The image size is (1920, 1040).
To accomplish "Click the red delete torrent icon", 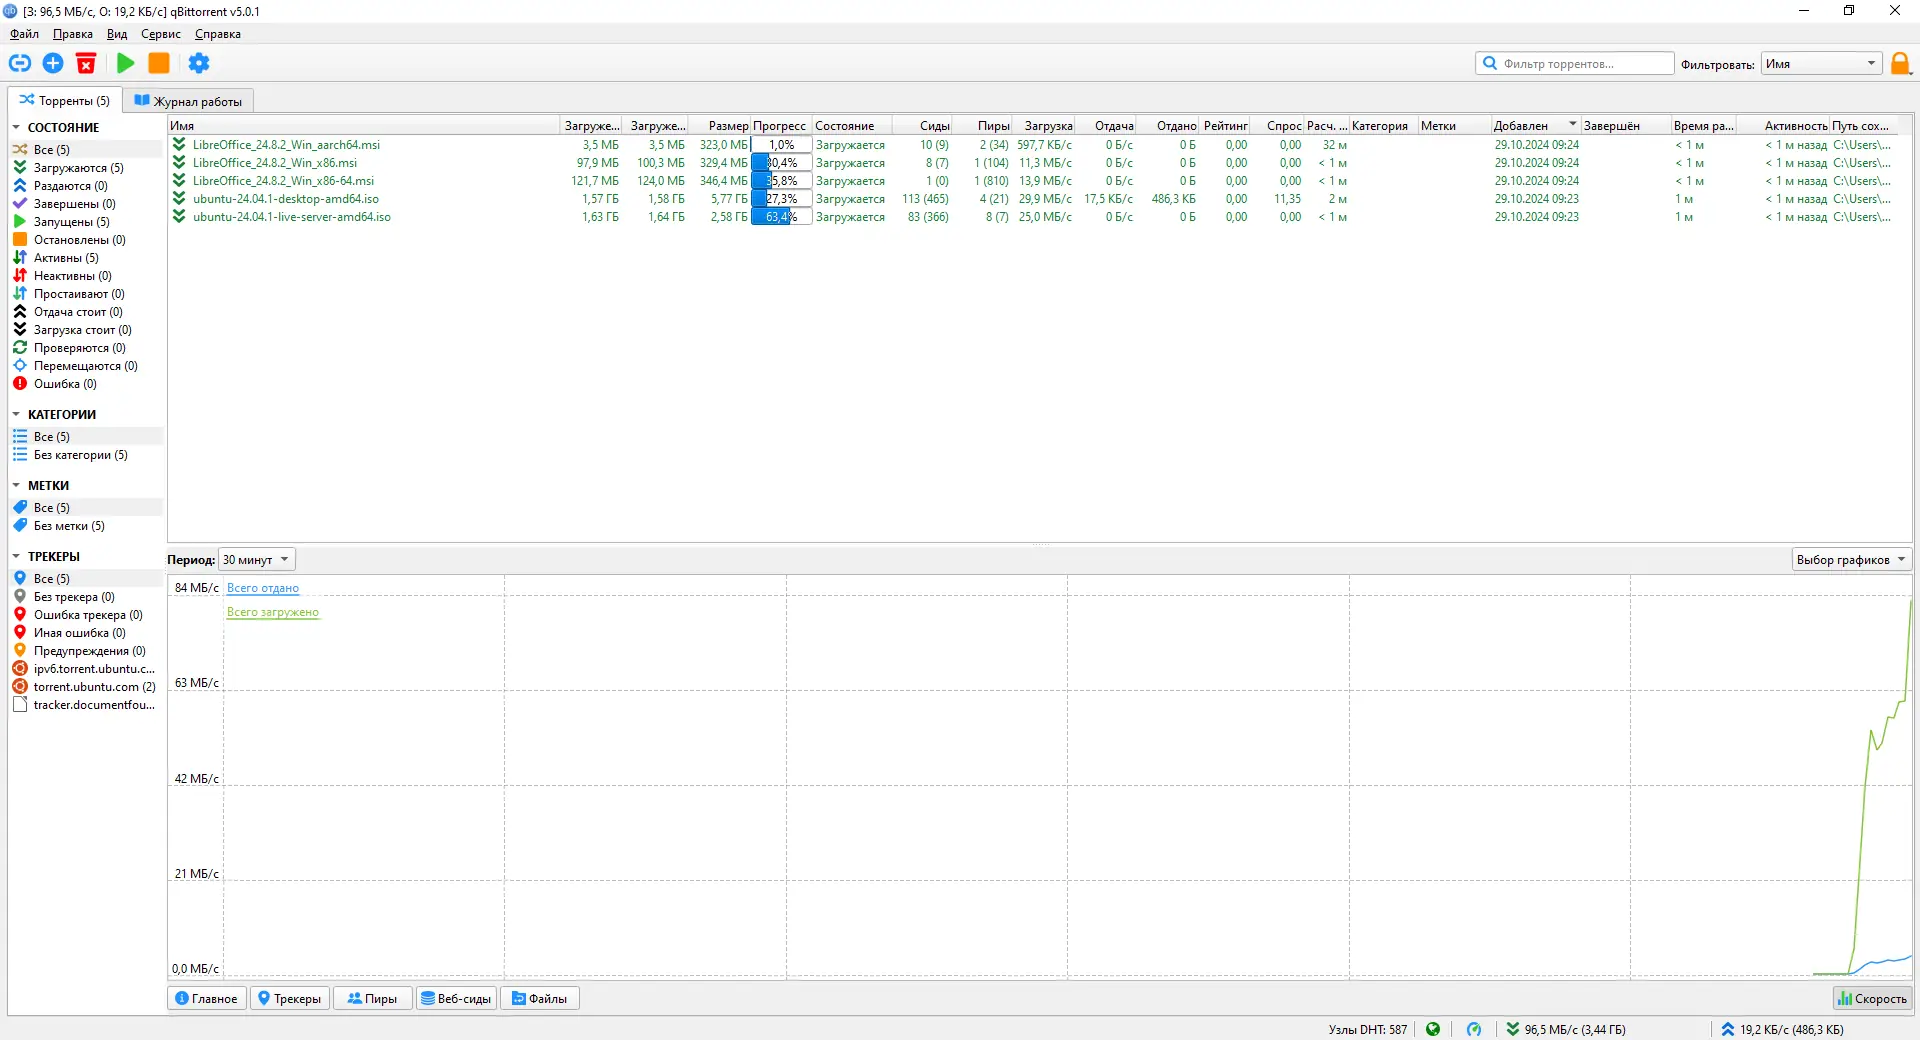I will (86, 63).
